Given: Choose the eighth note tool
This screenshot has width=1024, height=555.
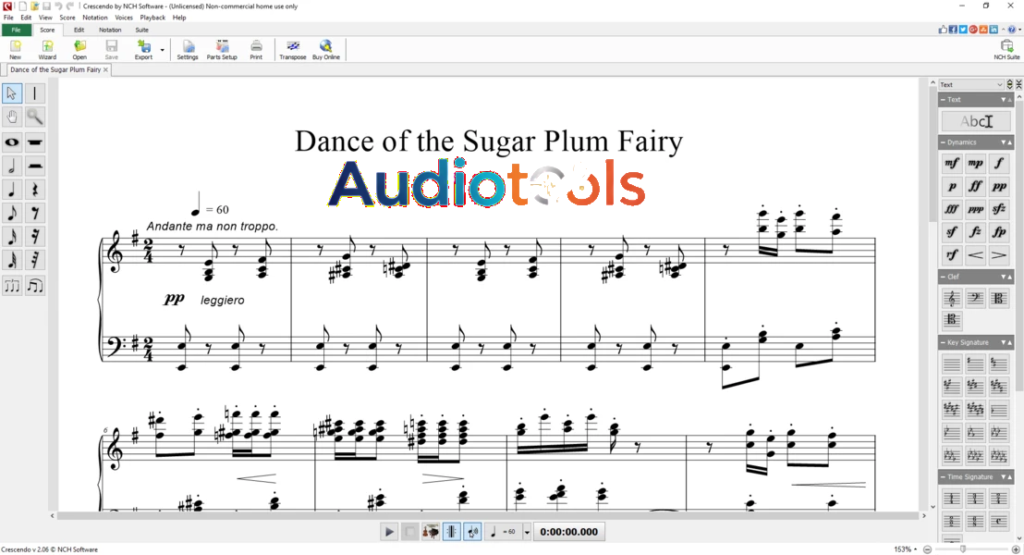Looking at the screenshot, I should (x=12, y=213).
